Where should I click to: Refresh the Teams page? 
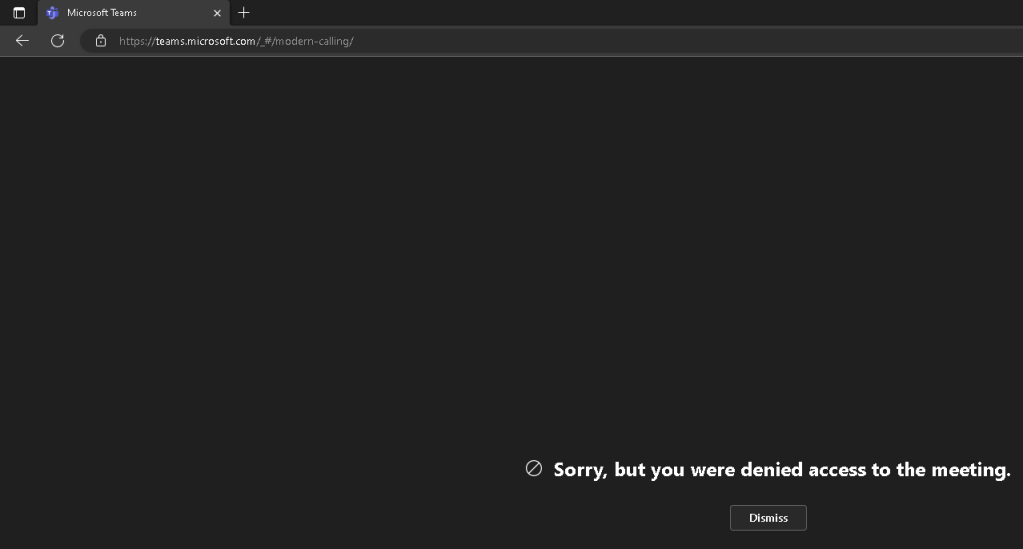click(x=57, y=41)
